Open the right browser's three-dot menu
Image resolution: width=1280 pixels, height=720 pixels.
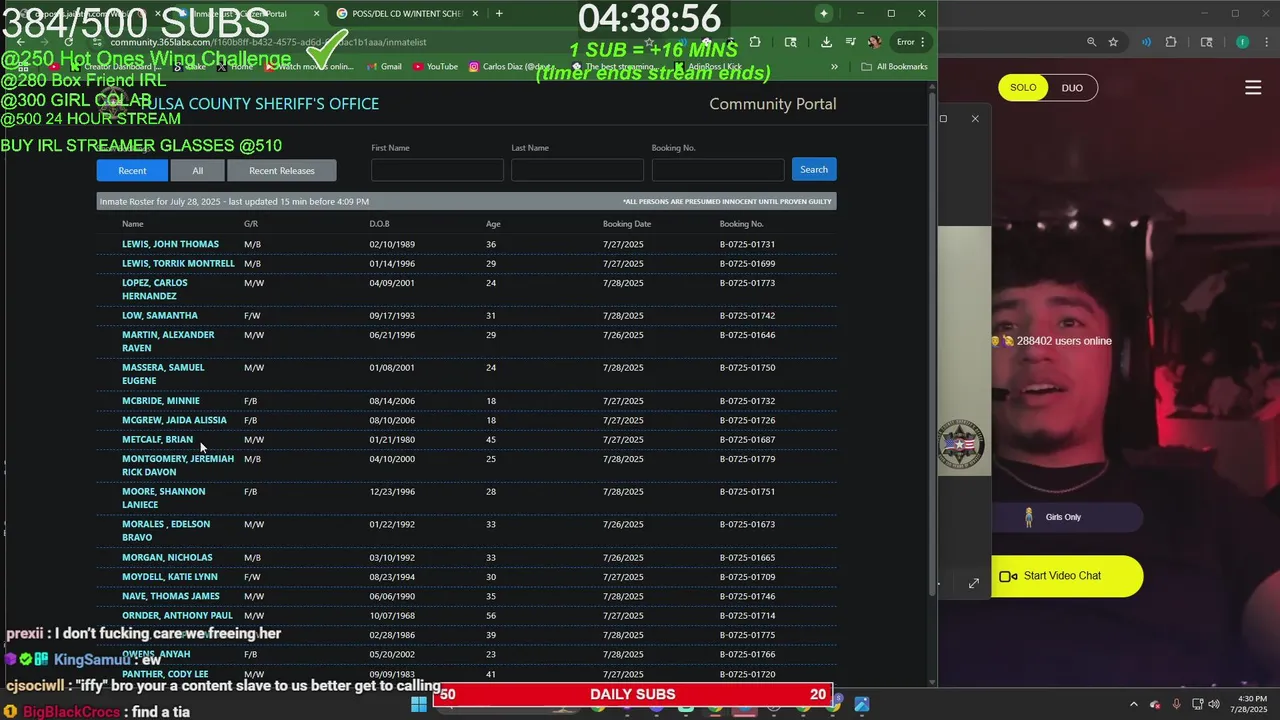(1265, 42)
